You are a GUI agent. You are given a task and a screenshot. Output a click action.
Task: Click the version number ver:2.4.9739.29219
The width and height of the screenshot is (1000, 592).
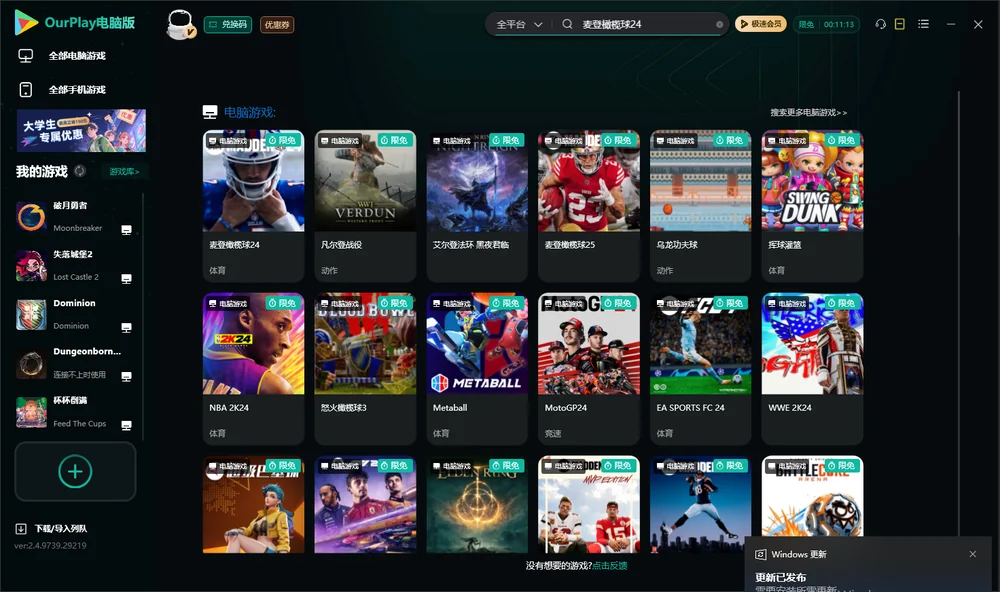point(50,545)
